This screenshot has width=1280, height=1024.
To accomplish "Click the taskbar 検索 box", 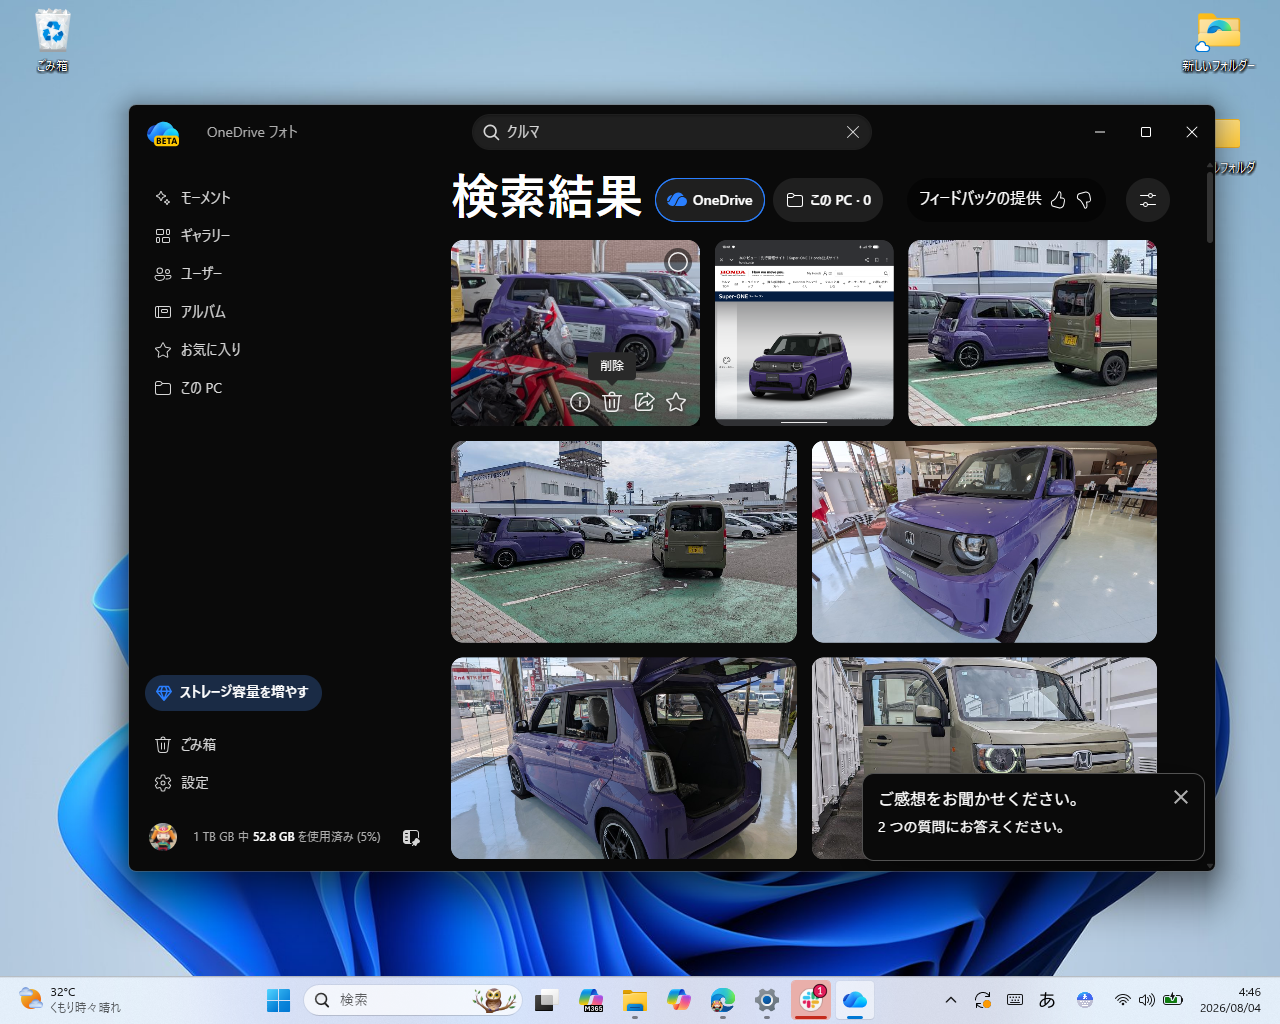I will click(413, 1000).
